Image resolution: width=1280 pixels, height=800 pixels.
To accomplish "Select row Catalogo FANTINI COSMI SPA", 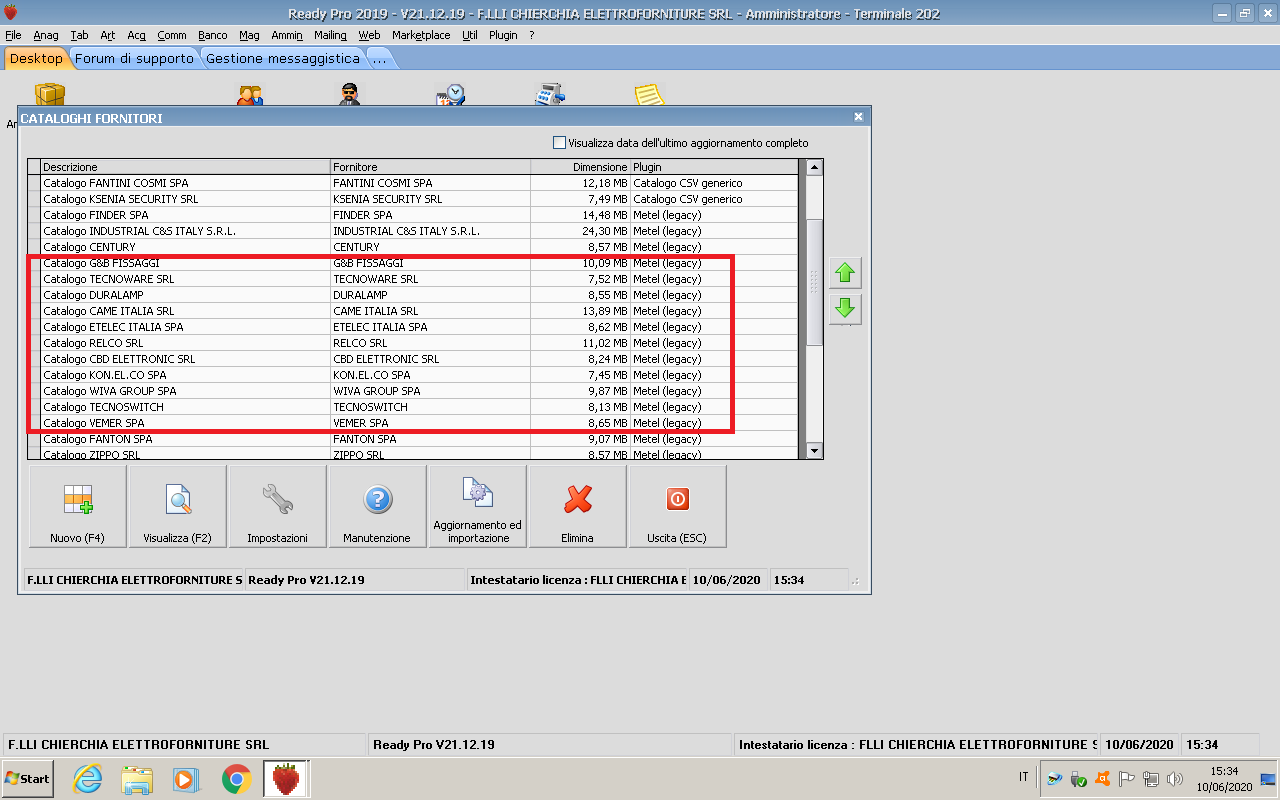I will pyautogui.click(x=413, y=183).
